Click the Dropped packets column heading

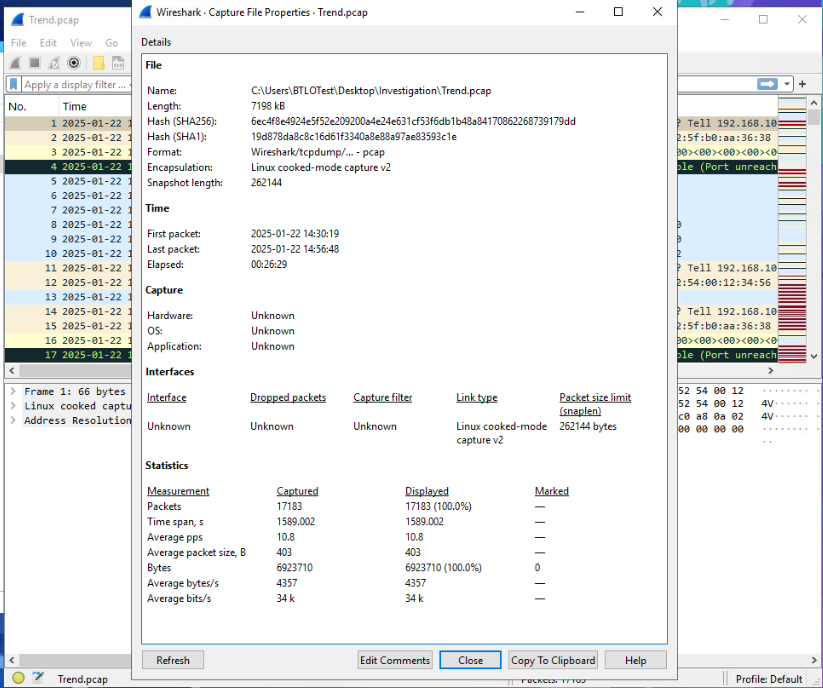(288, 397)
